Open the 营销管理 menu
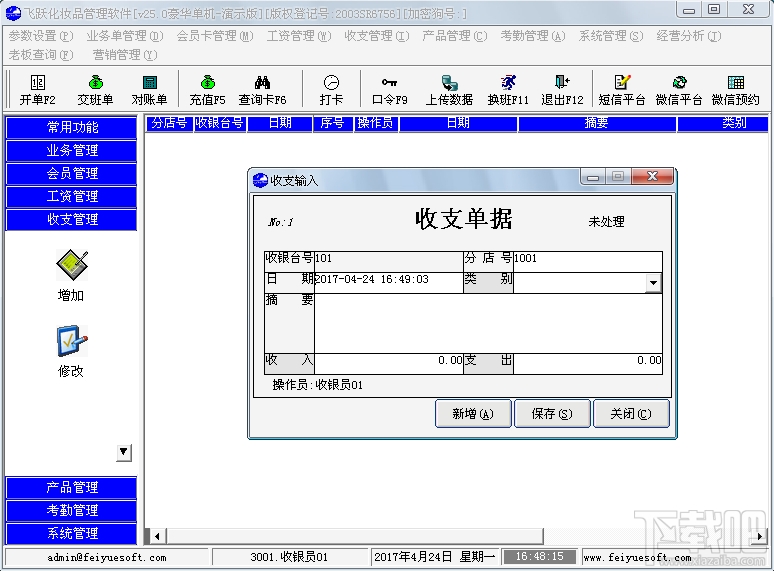This screenshot has width=774, height=571. (125, 55)
